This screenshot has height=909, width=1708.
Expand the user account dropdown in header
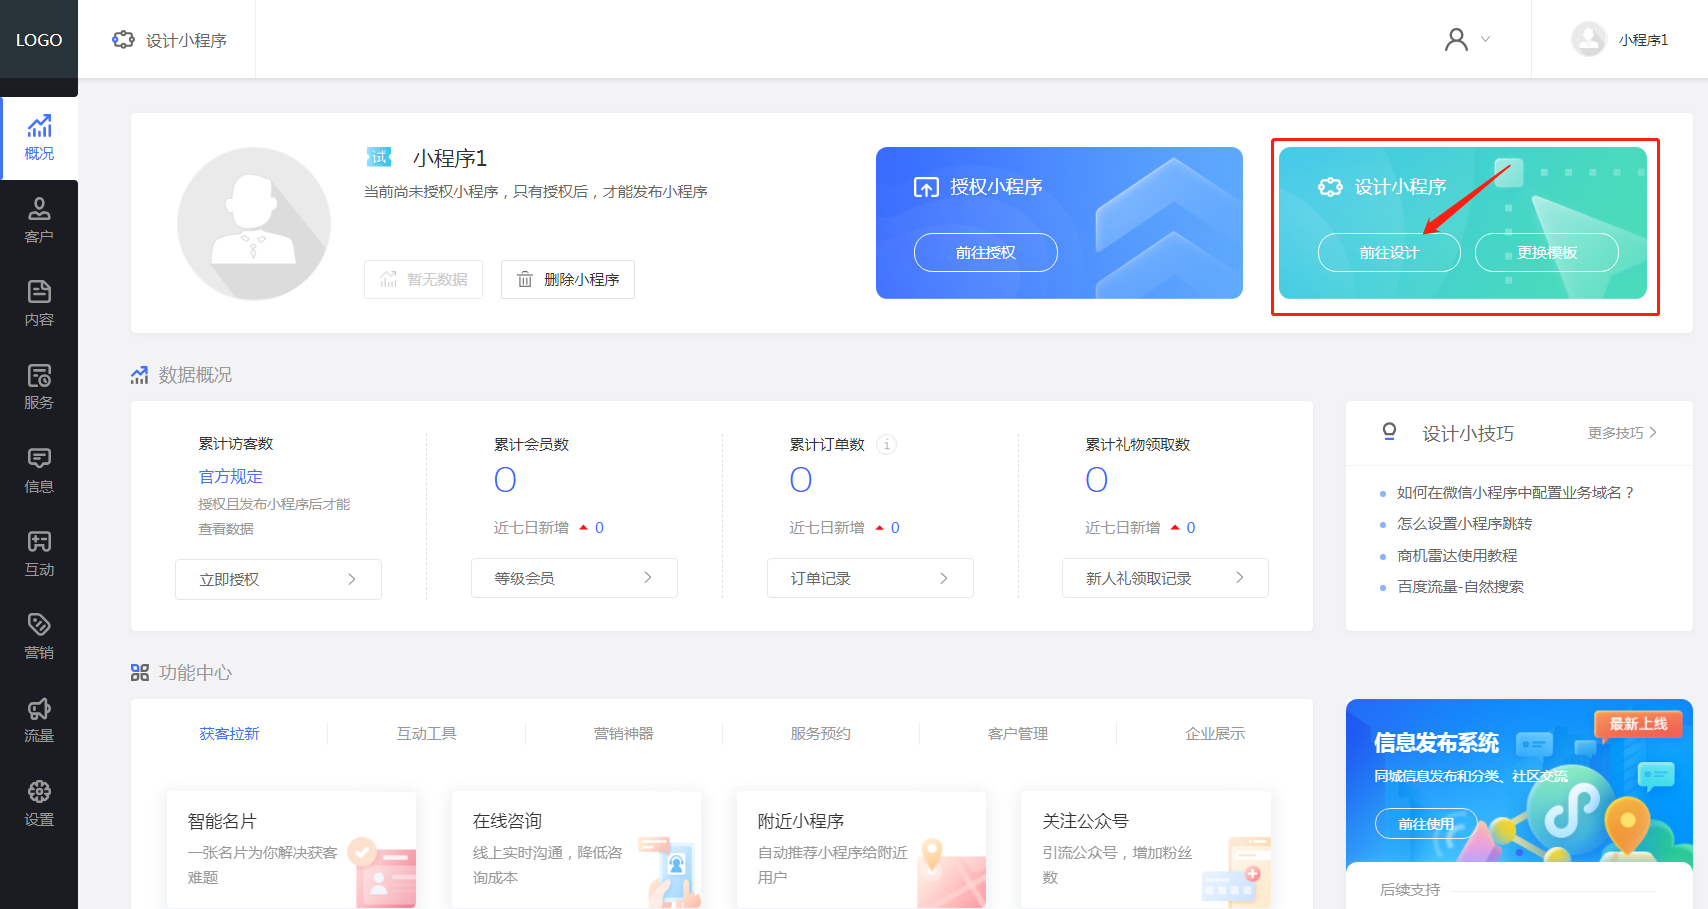point(1467,40)
